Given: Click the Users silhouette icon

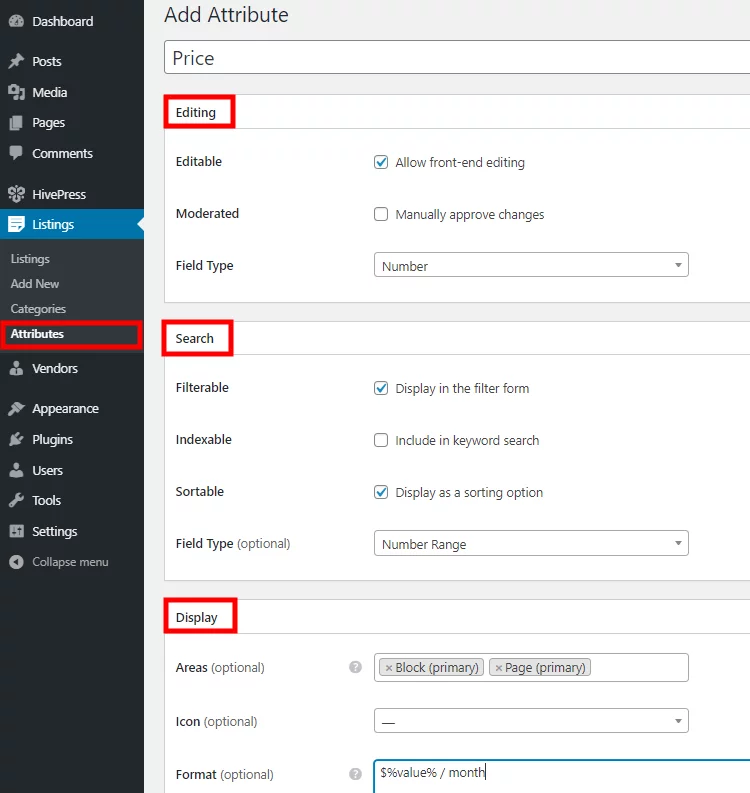Looking at the screenshot, I should coord(16,470).
